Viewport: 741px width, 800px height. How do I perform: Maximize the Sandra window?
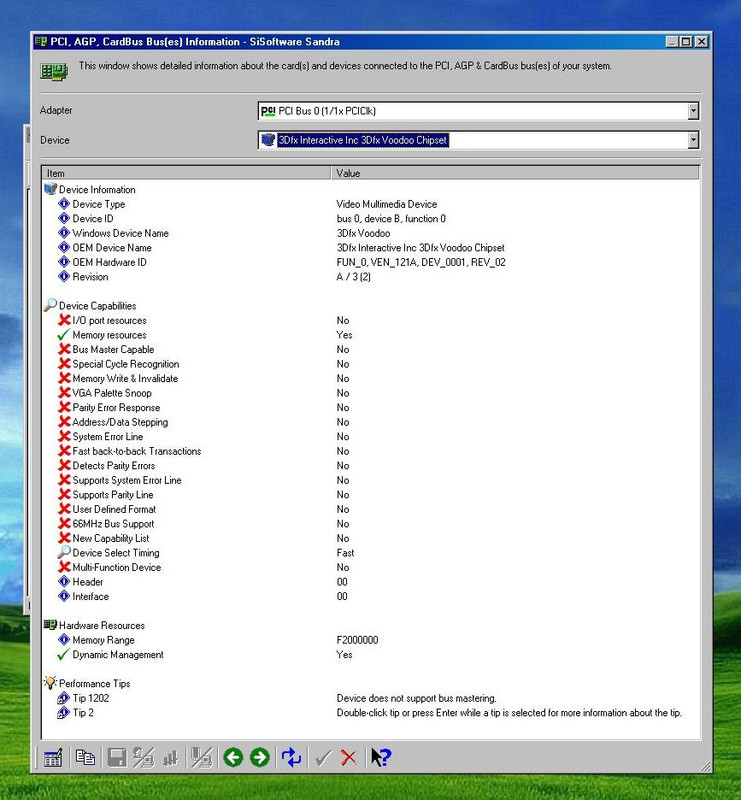pyautogui.click(x=687, y=42)
